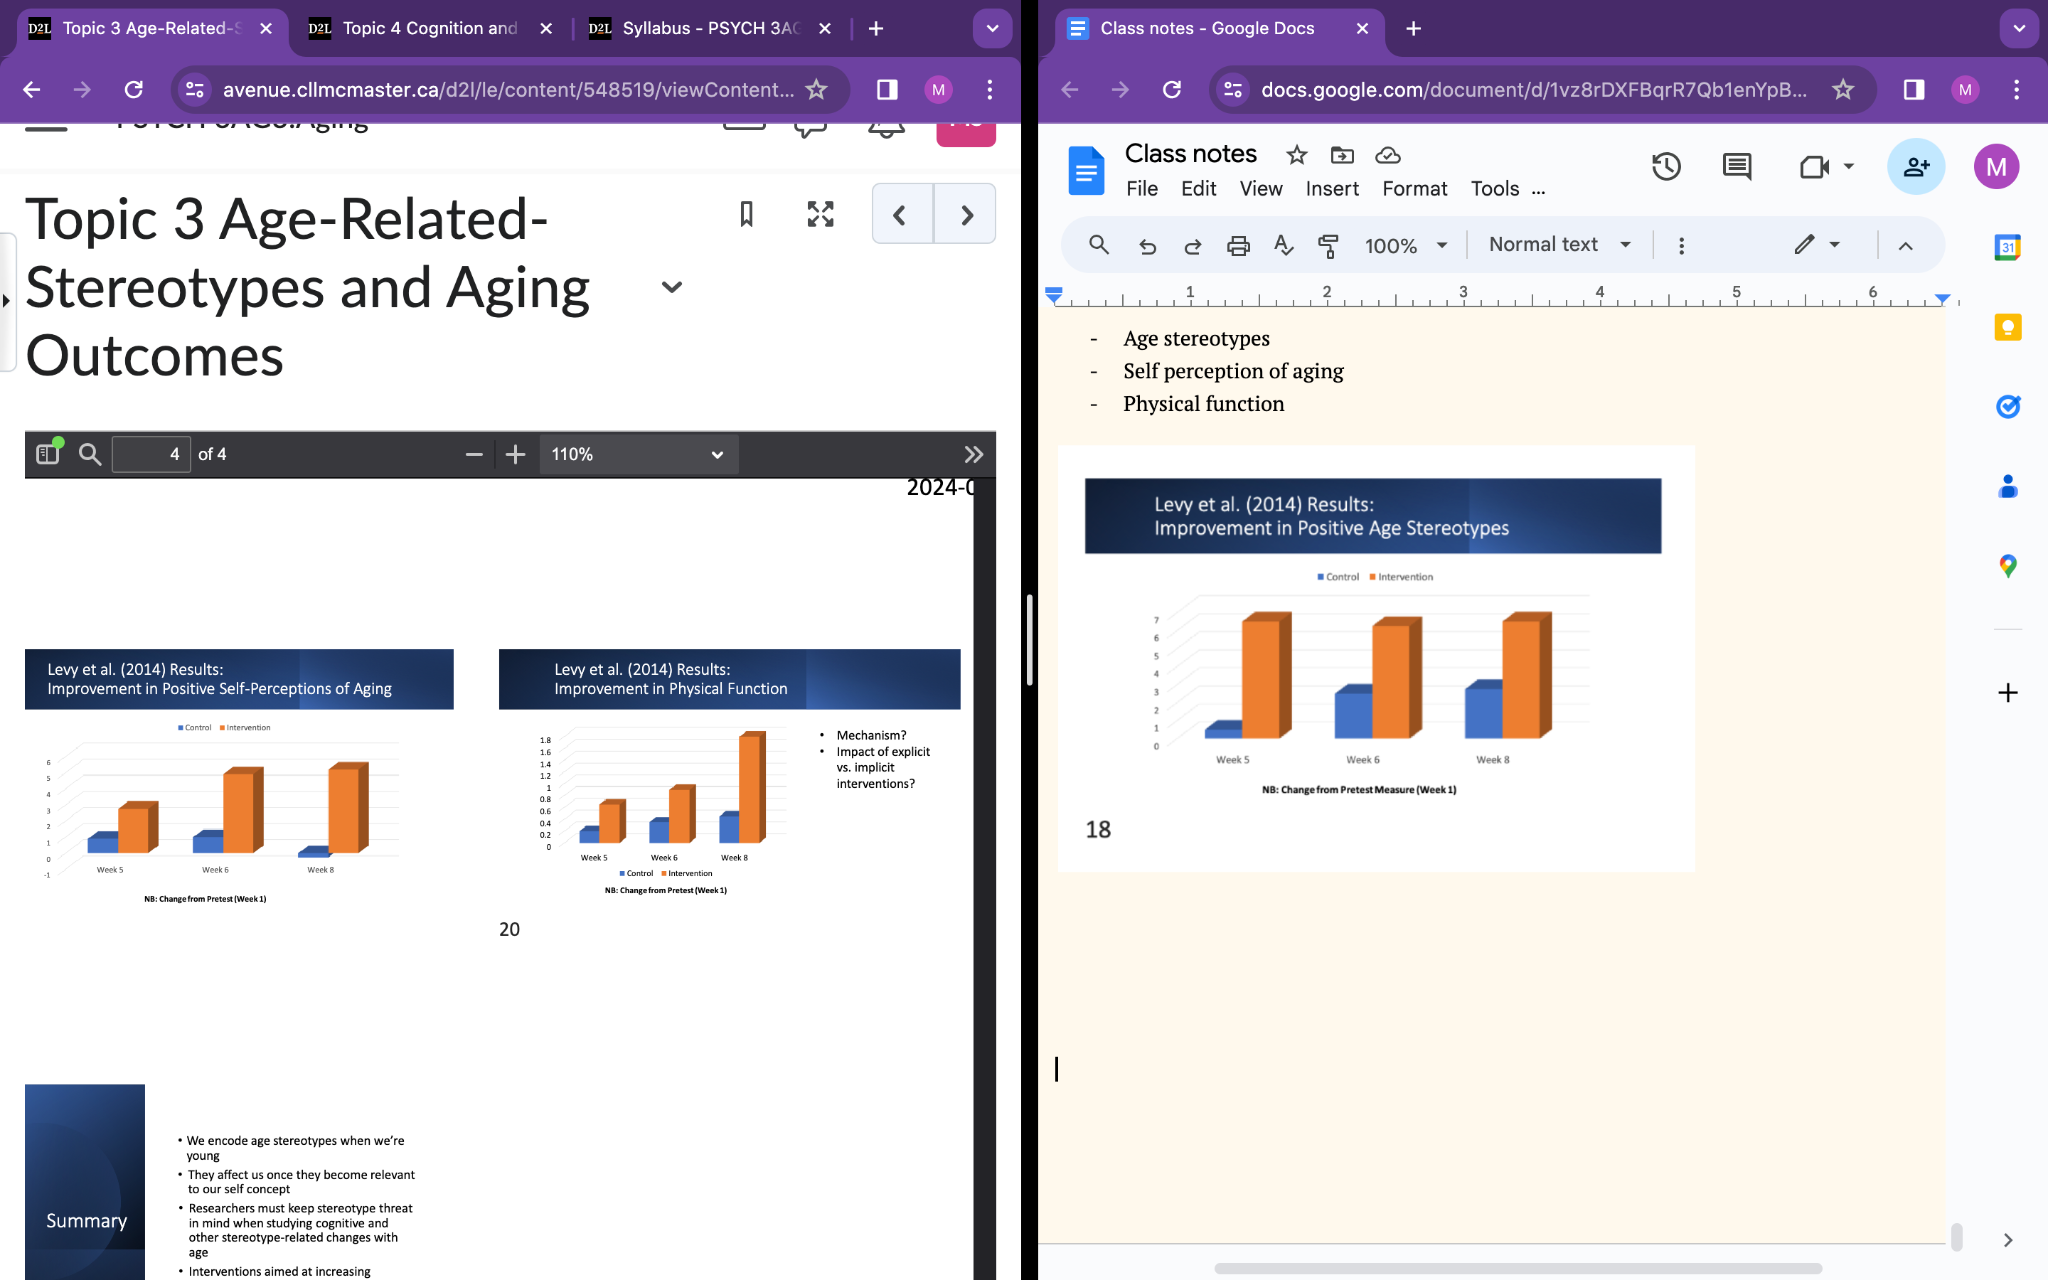The width and height of the screenshot is (2048, 1280).
Task: Bookmark the Topic 3 content page
Action: [x=746, y=214]
